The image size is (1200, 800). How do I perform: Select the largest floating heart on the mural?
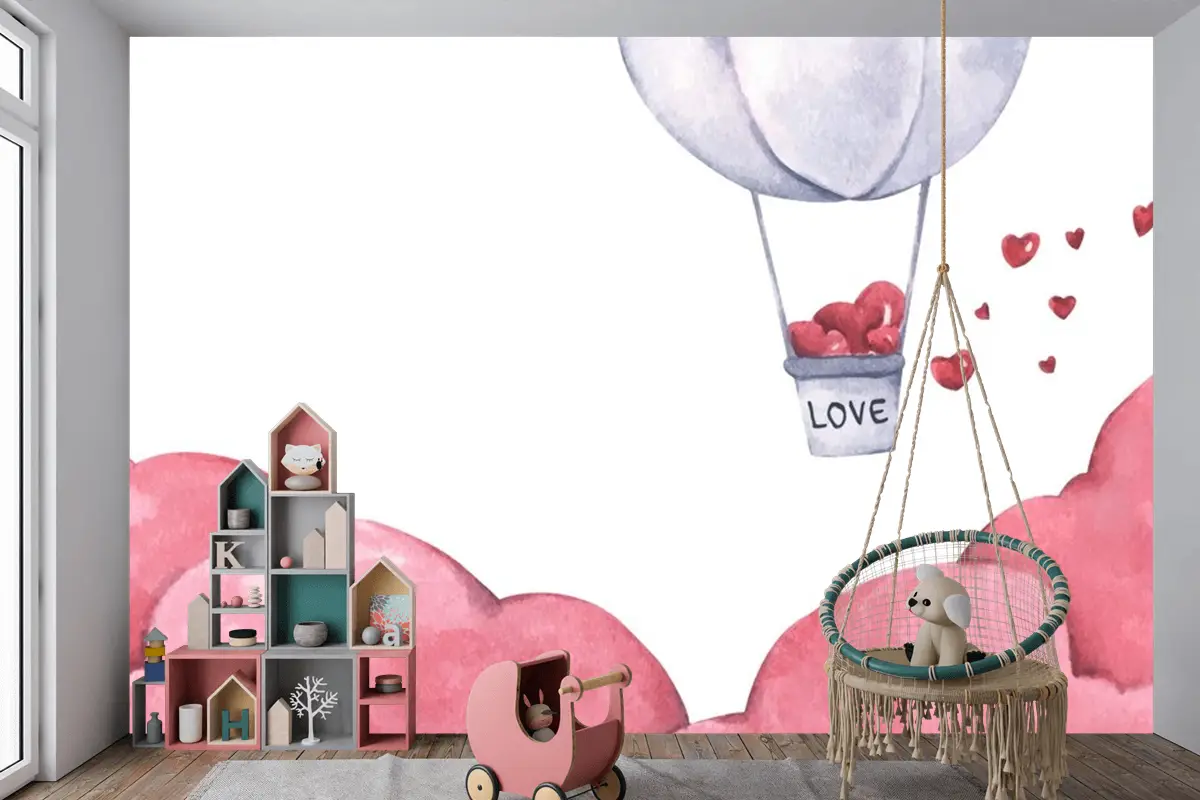pyautogui.click(x=952, y=369)
